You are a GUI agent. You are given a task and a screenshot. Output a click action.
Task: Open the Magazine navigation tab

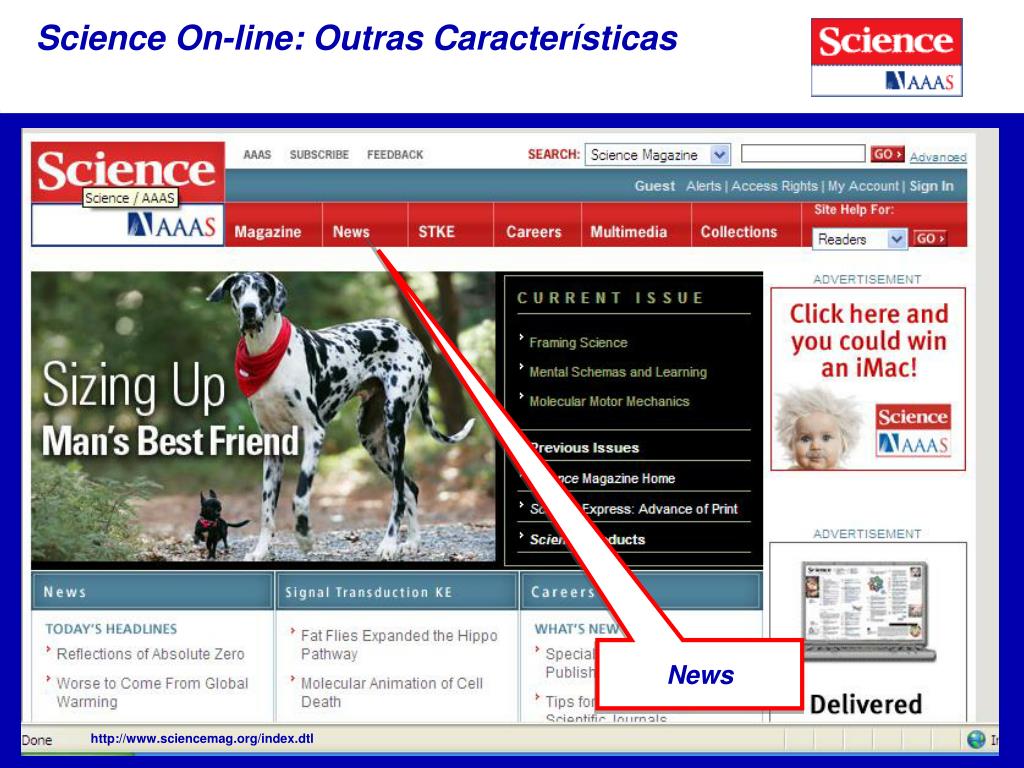268,232
